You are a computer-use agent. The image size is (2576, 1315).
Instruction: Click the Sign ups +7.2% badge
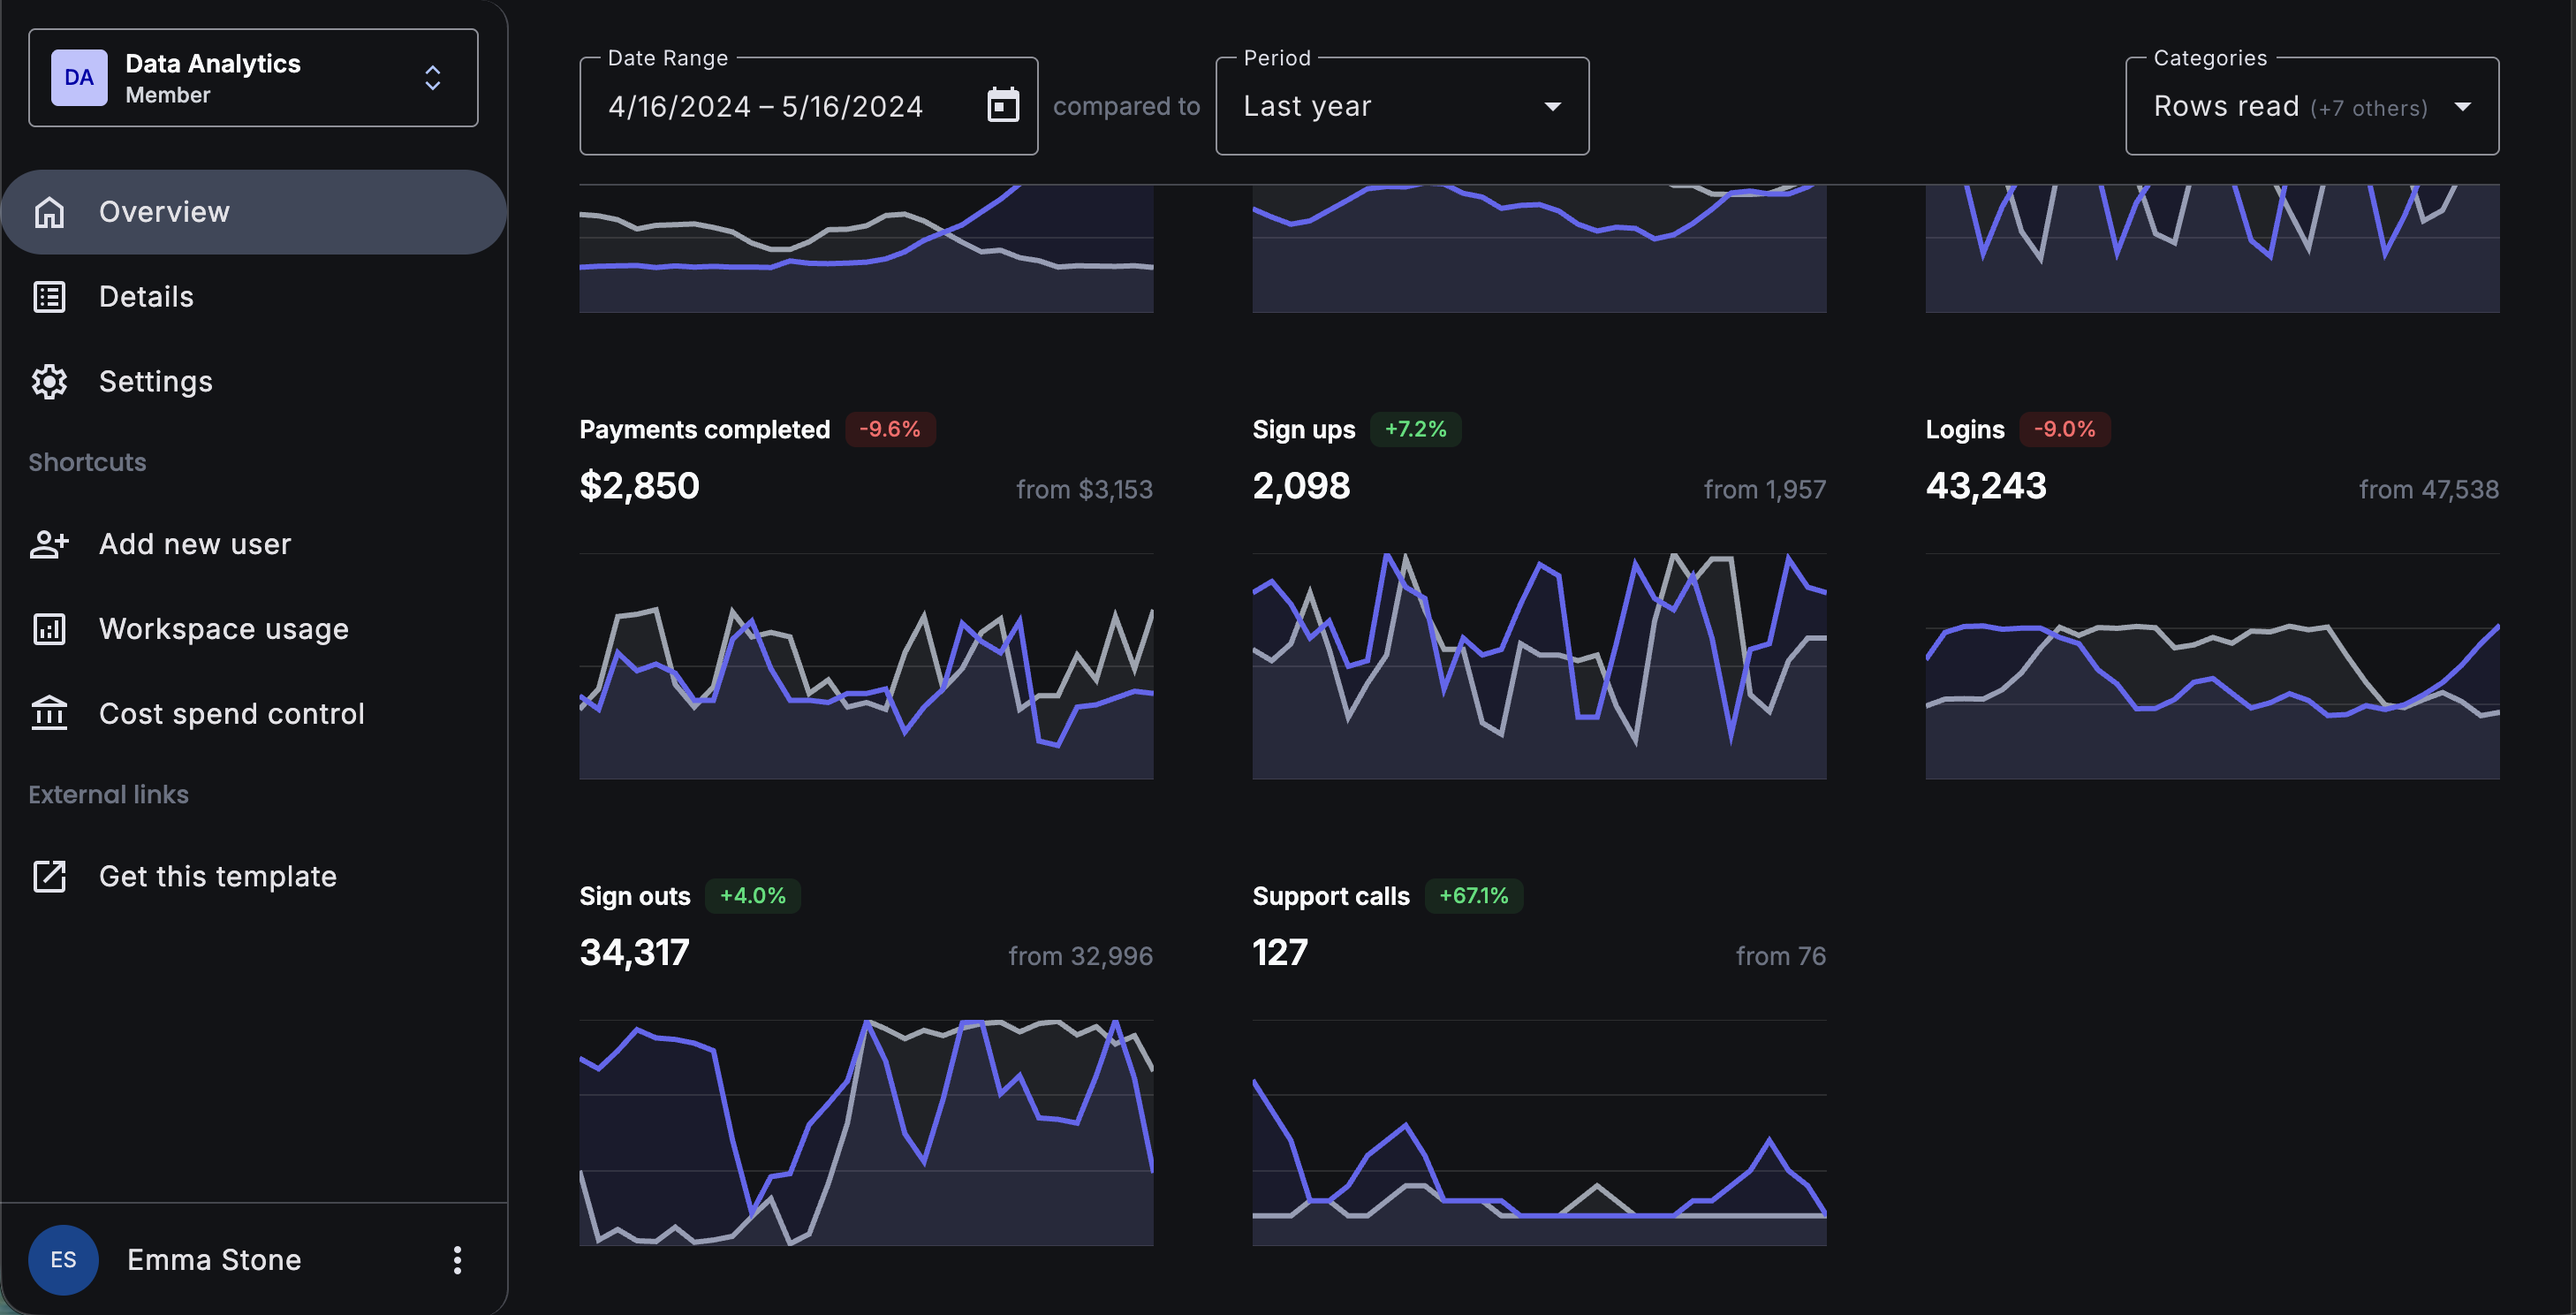[x=1414, y=429]
